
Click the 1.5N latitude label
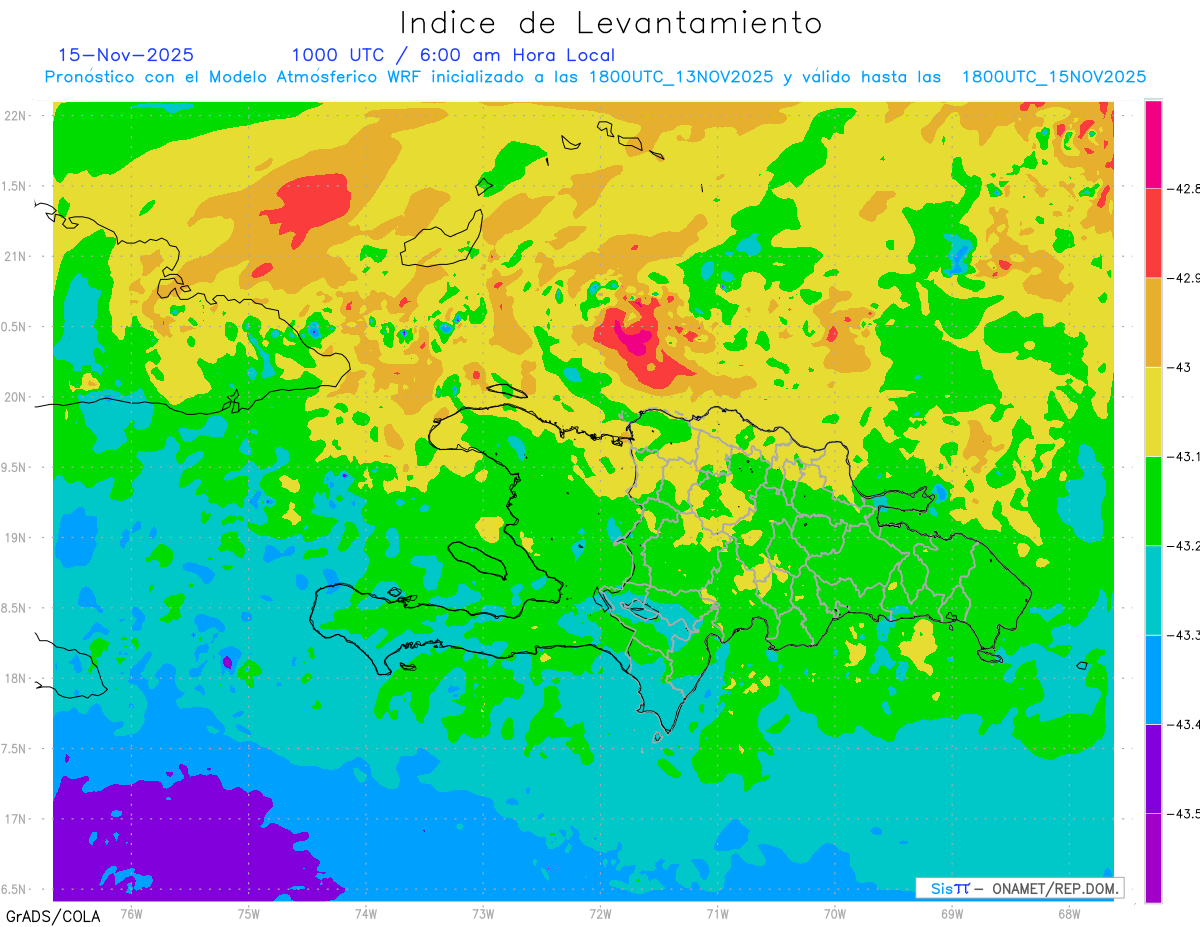pos(14,186)
